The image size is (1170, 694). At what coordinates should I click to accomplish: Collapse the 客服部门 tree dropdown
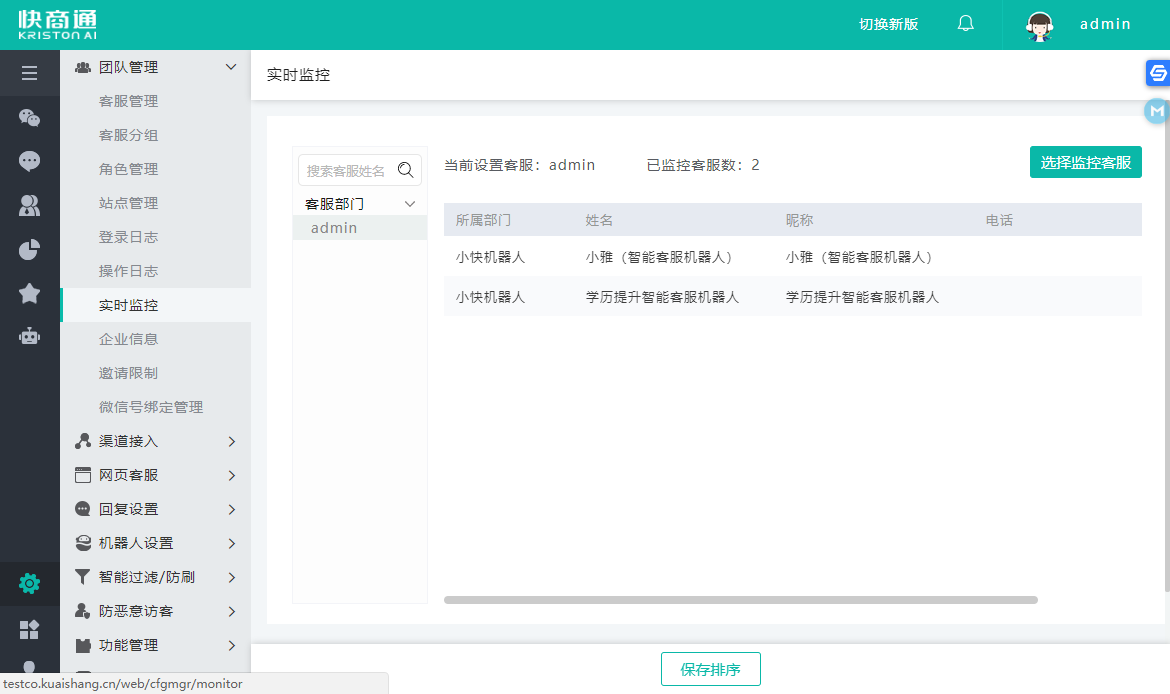pyautogui.click(x=409, y=204)
